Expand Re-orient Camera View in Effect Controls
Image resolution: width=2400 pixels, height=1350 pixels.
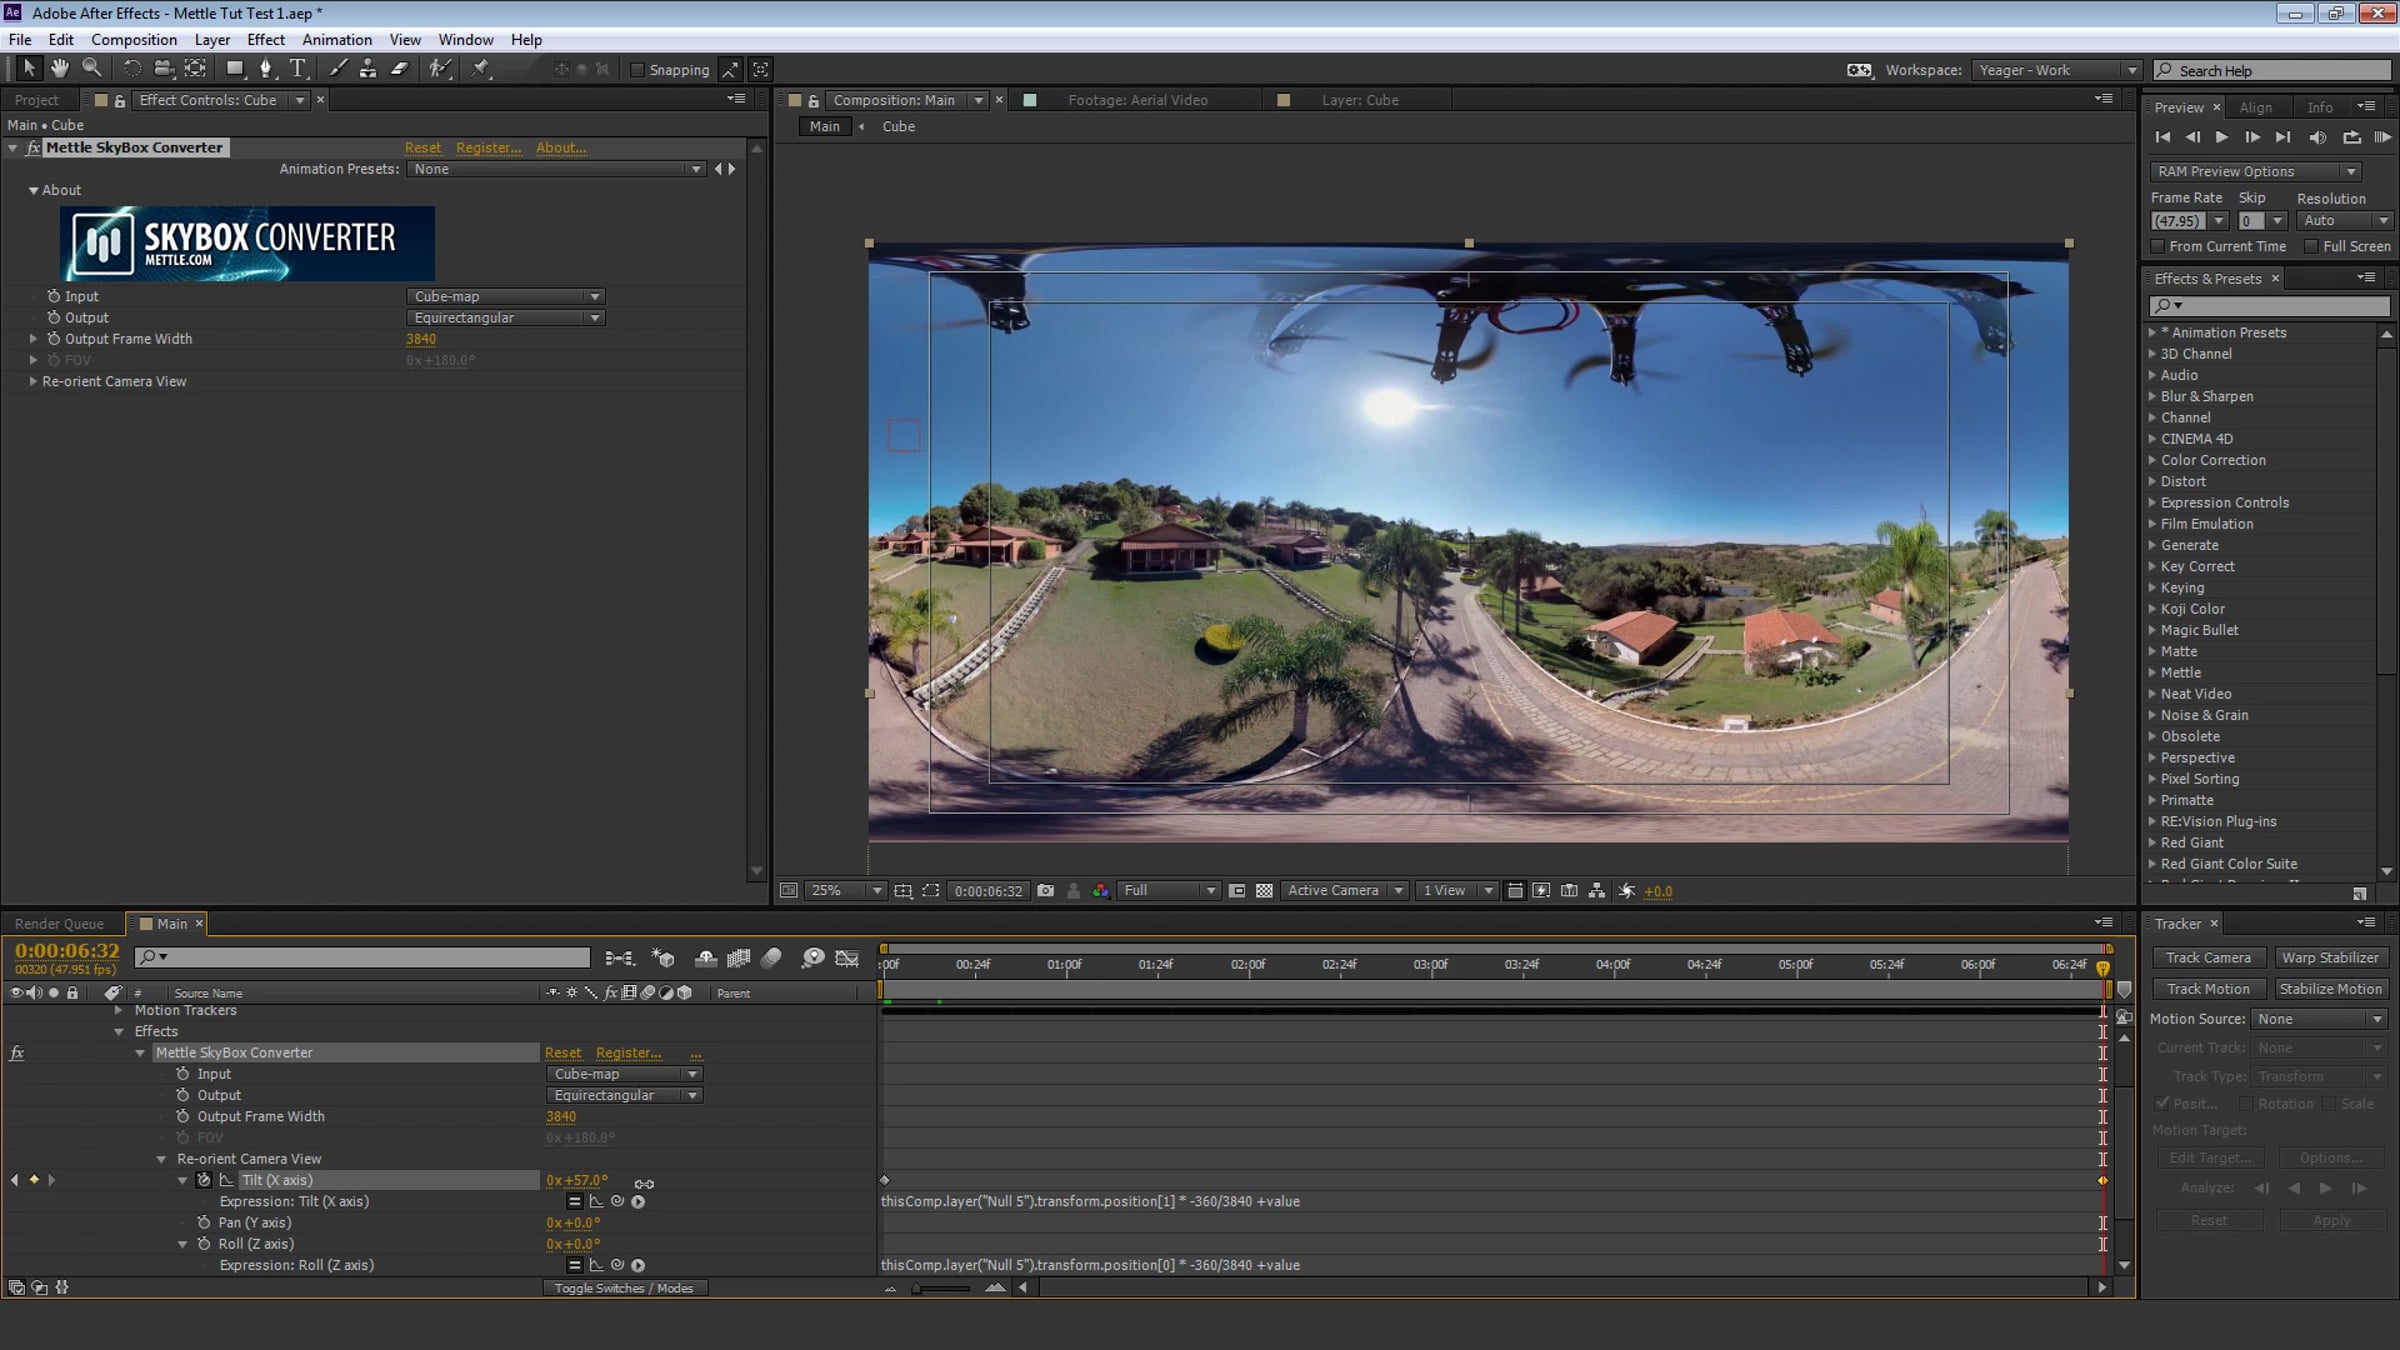33,381
